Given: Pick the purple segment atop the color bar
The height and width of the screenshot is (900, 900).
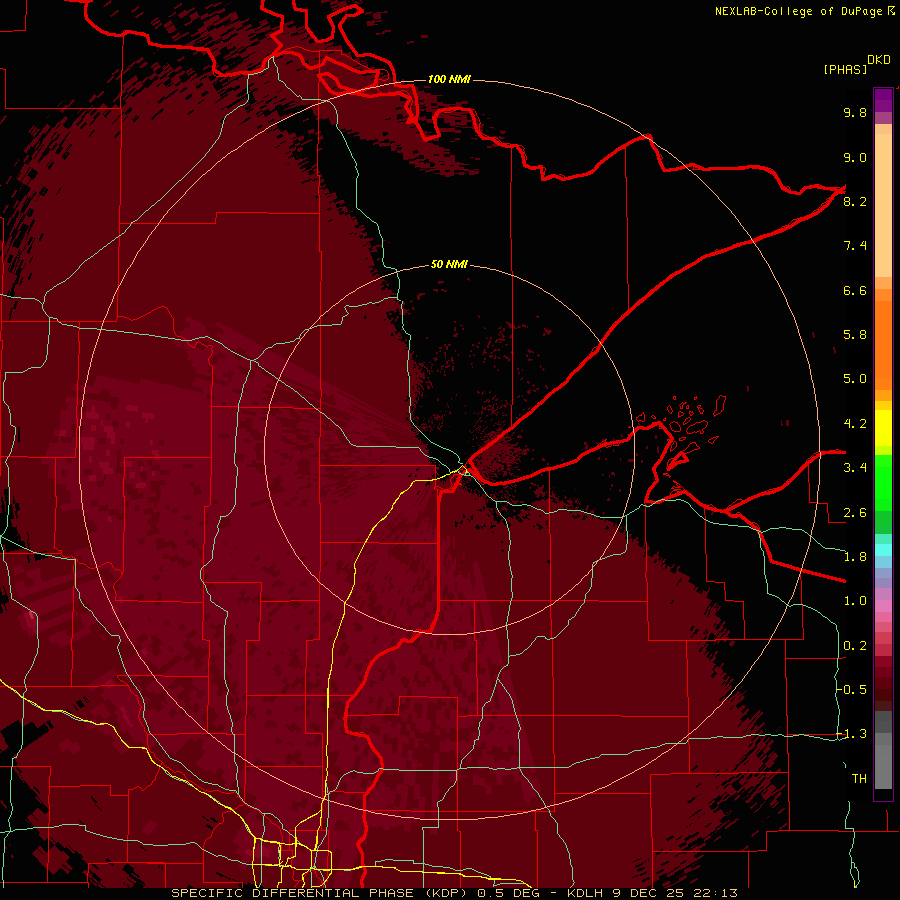Looking at the screenshot, I should click(x=883, y=100).
